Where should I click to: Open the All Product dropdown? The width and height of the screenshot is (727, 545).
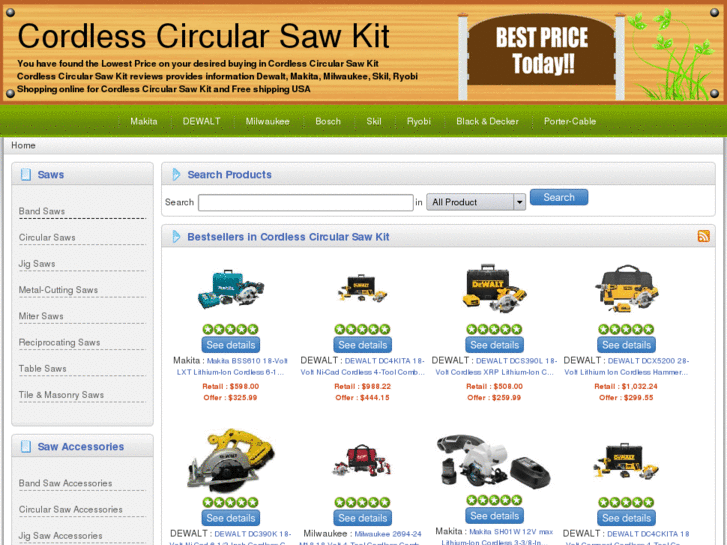[x=476, y=202]
